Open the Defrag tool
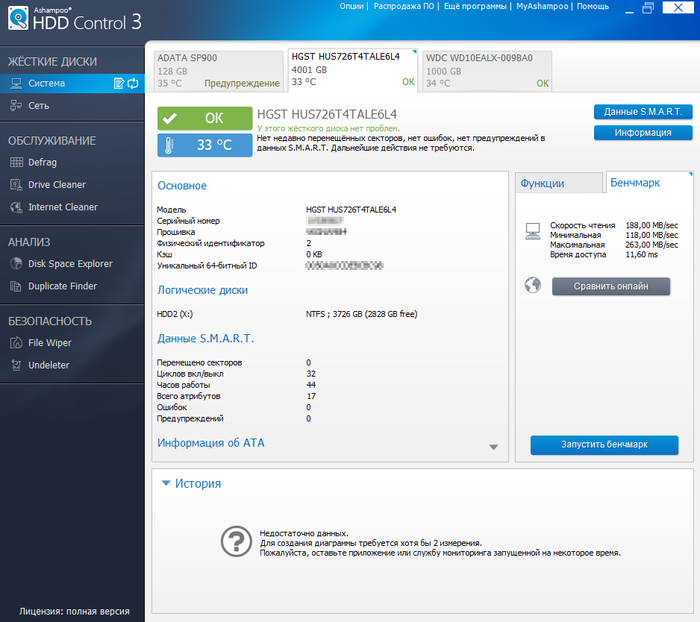The height and width of the screenshot is (622, 700). point(72,162)
